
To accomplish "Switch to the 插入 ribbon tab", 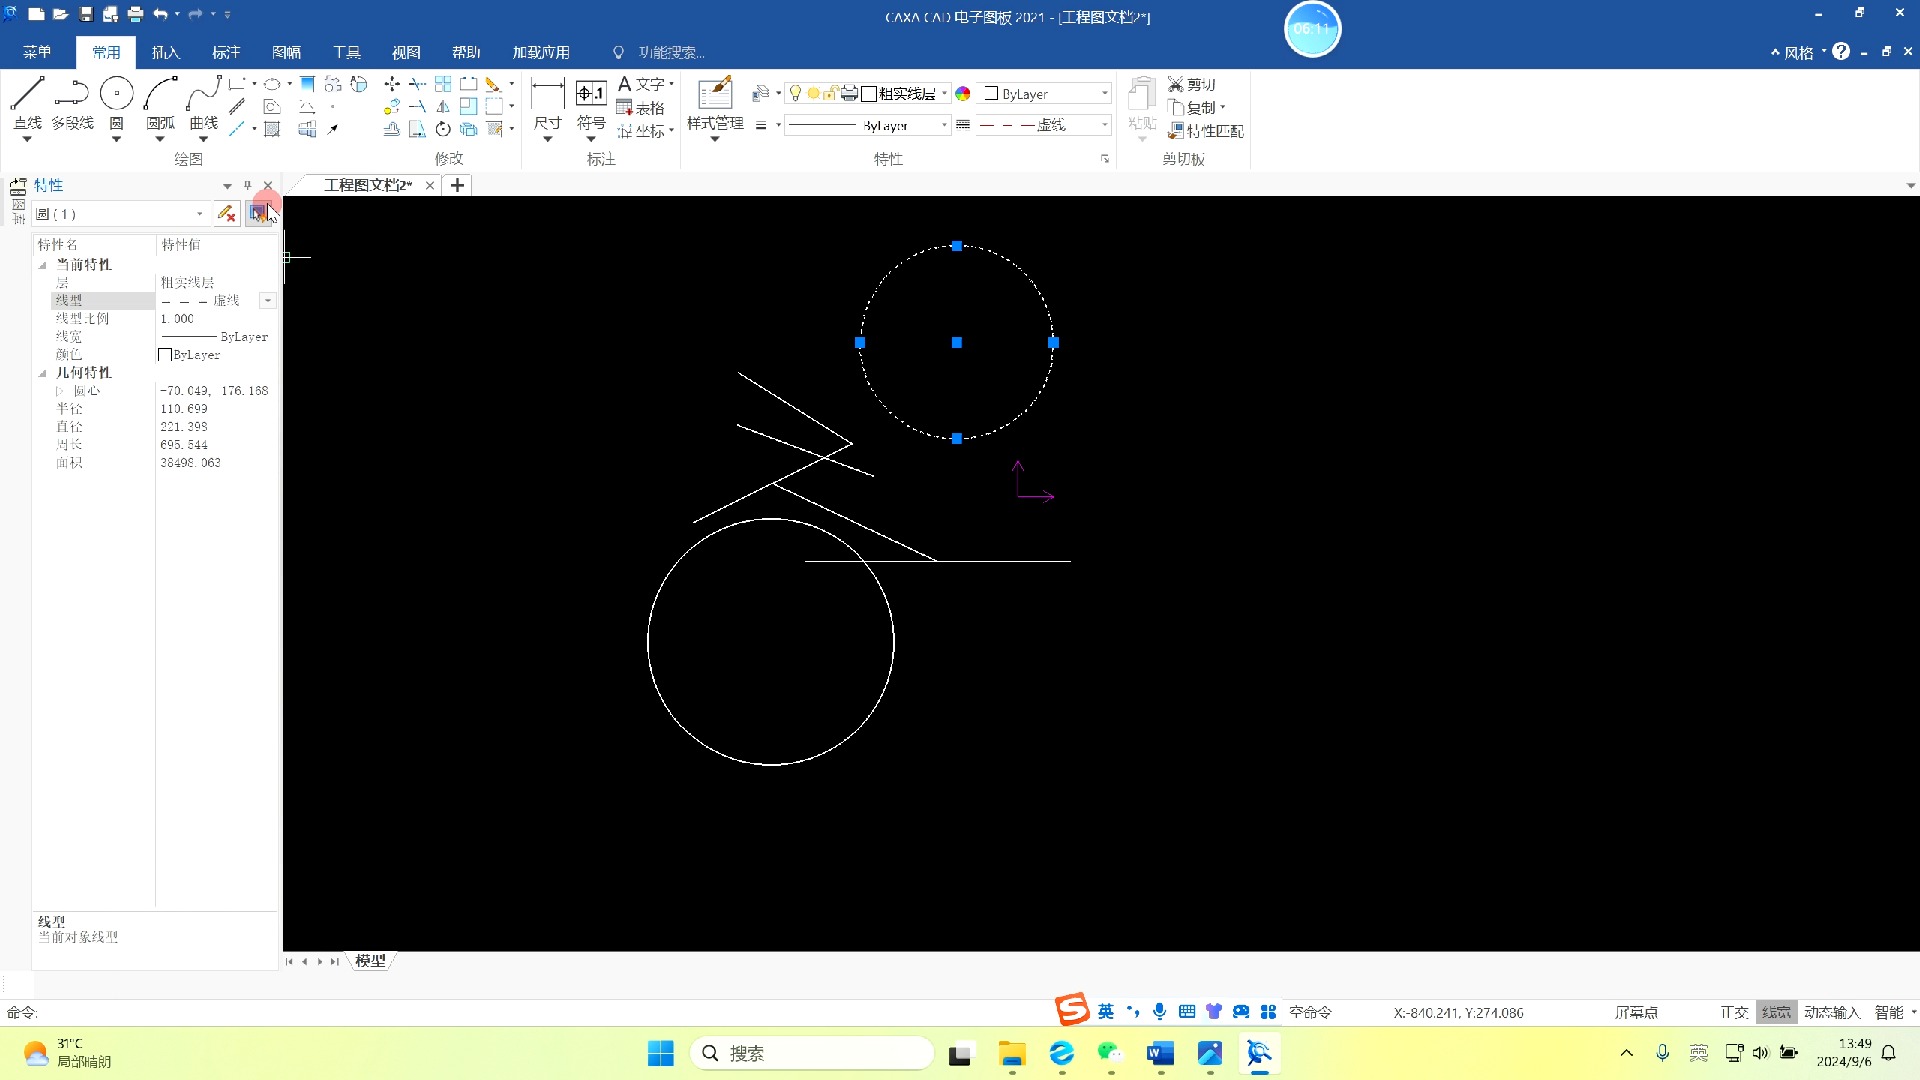I will point(166,52).
